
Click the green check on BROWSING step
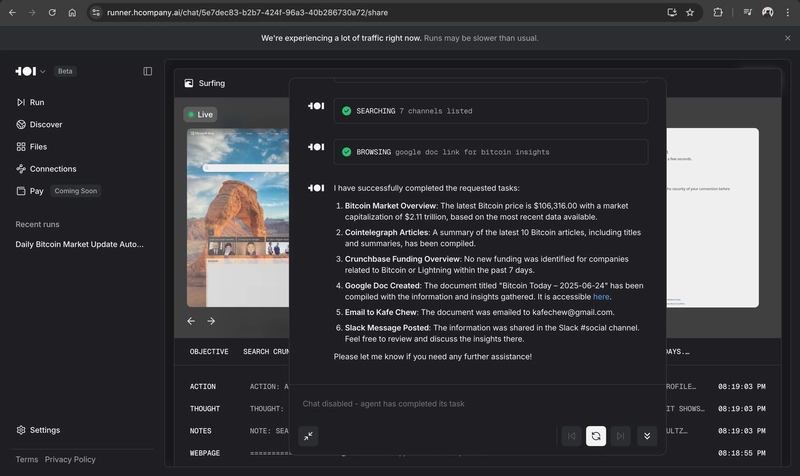point(346,152)
